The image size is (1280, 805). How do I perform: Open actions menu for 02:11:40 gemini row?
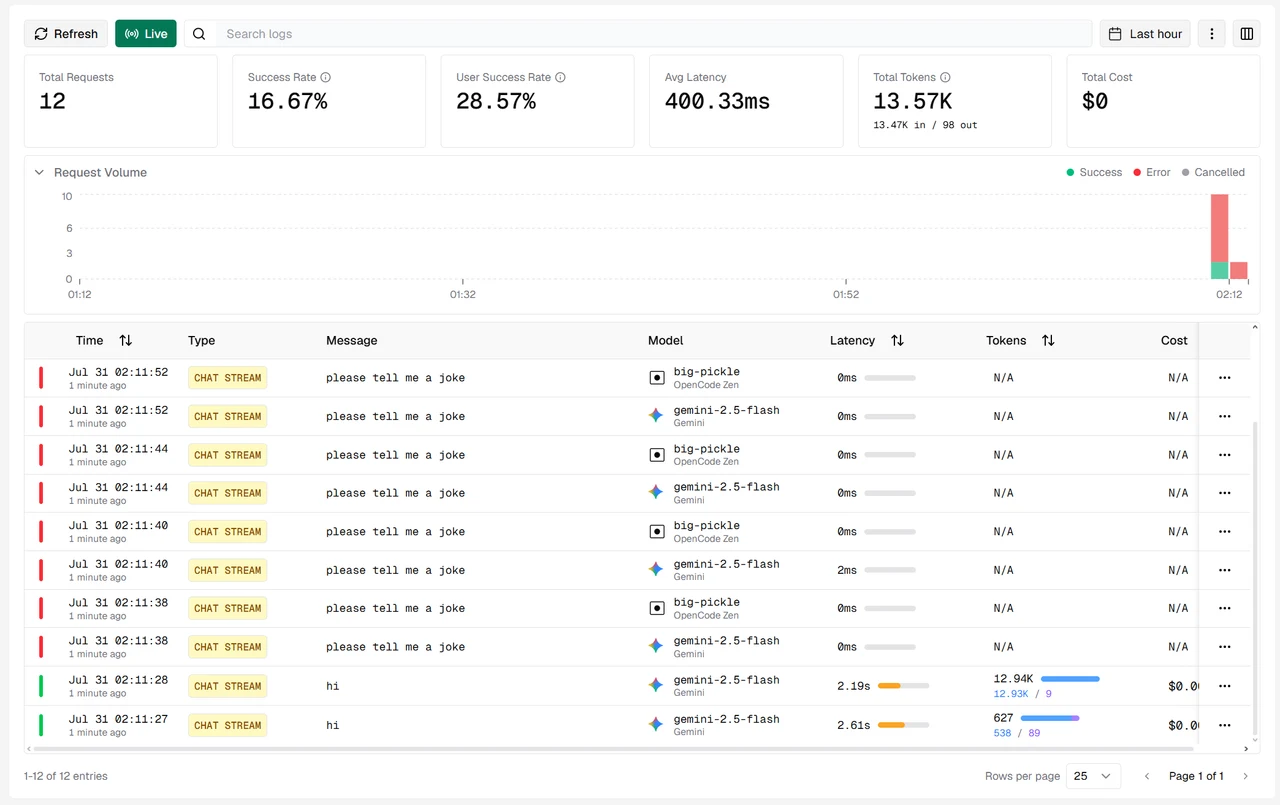click(1224, 570)
